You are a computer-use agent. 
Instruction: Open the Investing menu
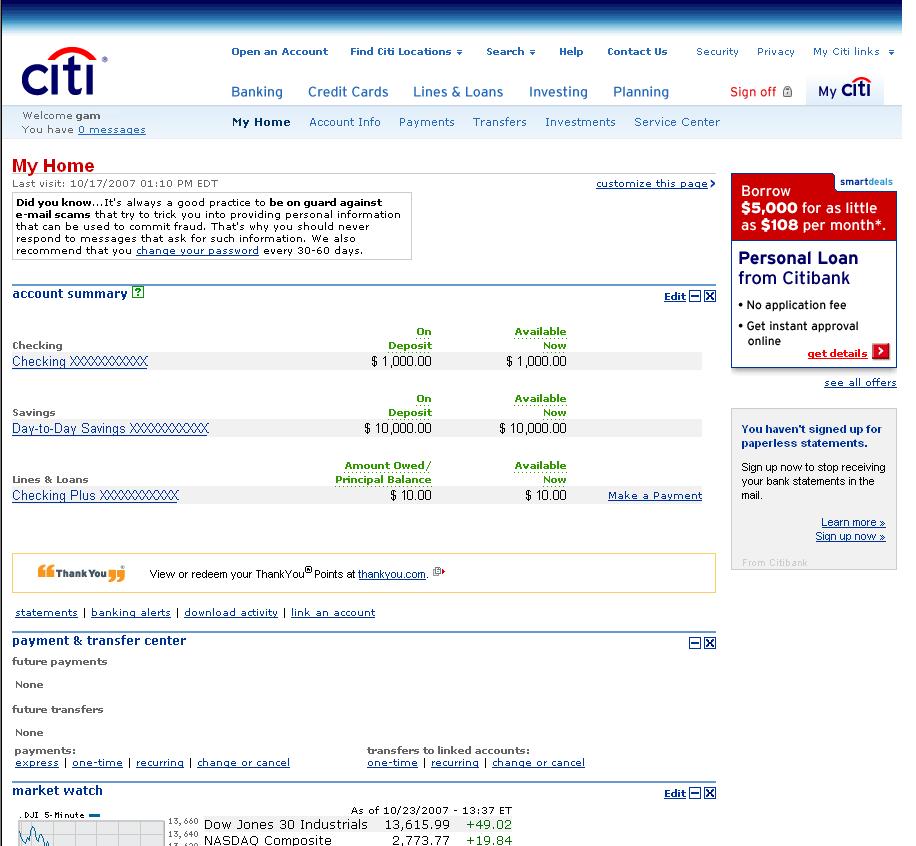point(558,92)
